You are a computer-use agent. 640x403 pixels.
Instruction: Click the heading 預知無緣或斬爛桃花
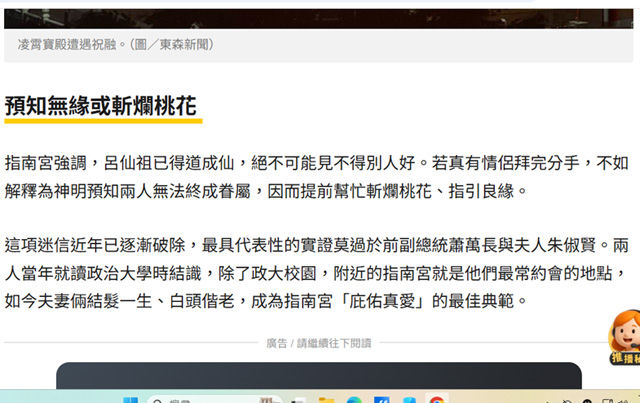(x=100, y=106)
